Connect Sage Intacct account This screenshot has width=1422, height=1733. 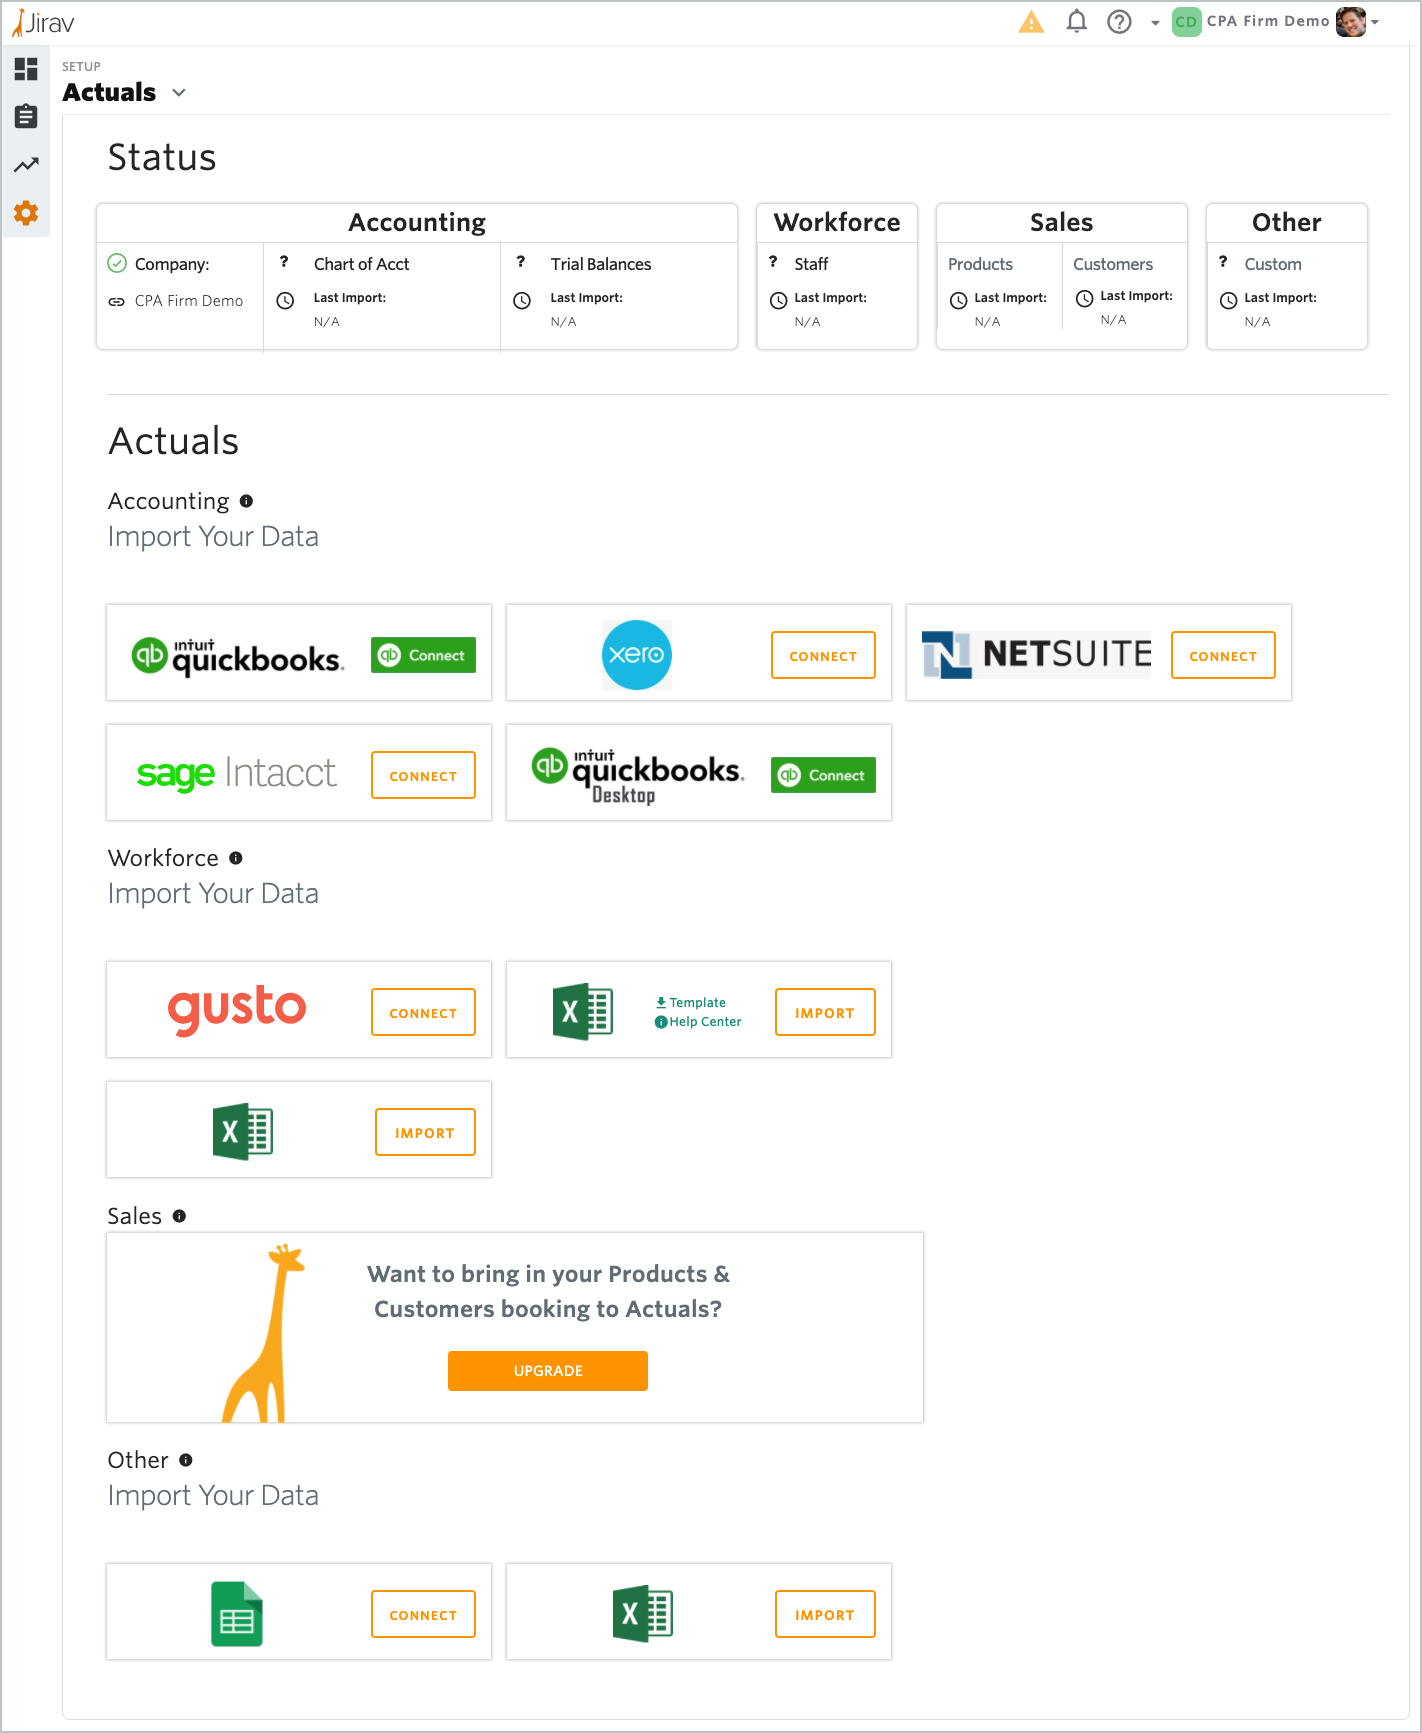[423, 775]
